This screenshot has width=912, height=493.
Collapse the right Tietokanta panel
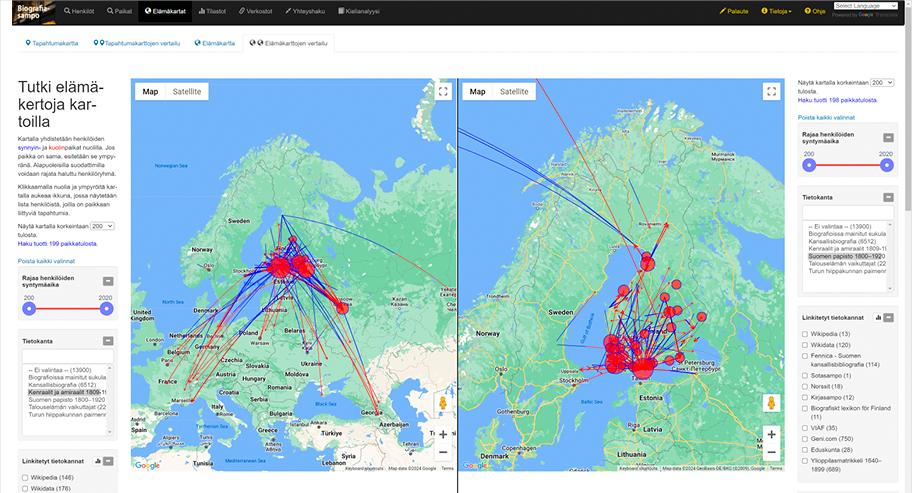[887, 198]
